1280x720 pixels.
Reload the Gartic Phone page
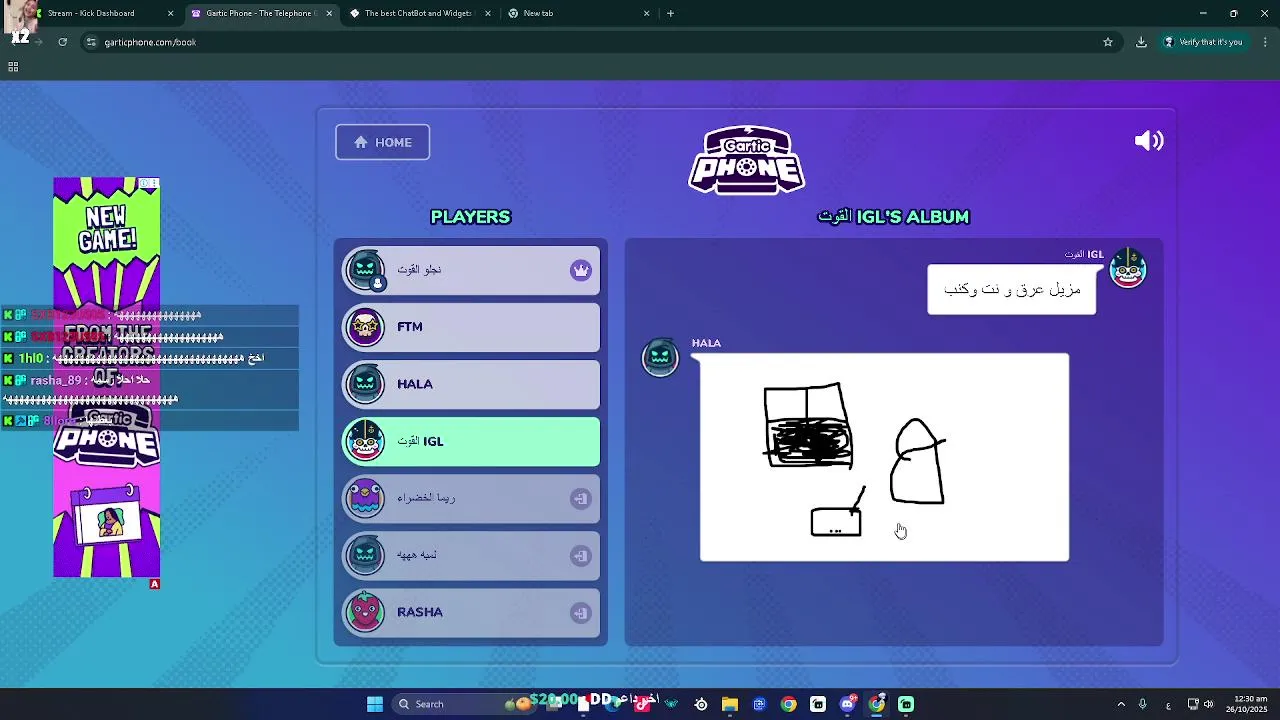point(62,42)
